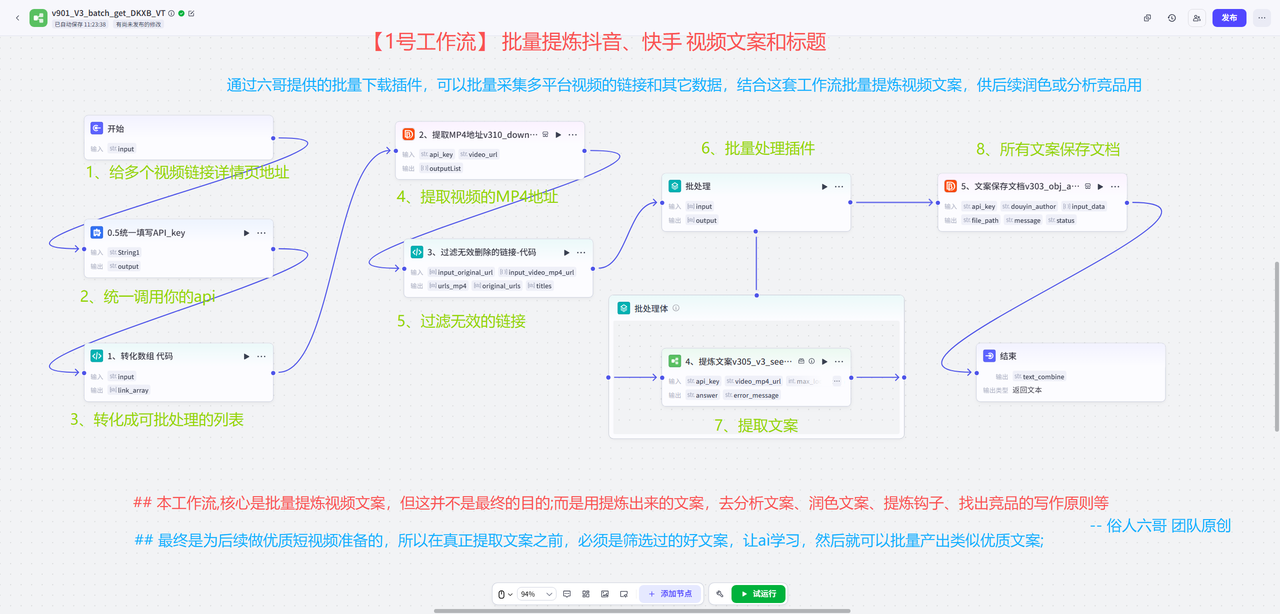
Task: Click blue icon of 0.5统一填写API_key node
Action: tap(97, 233)
